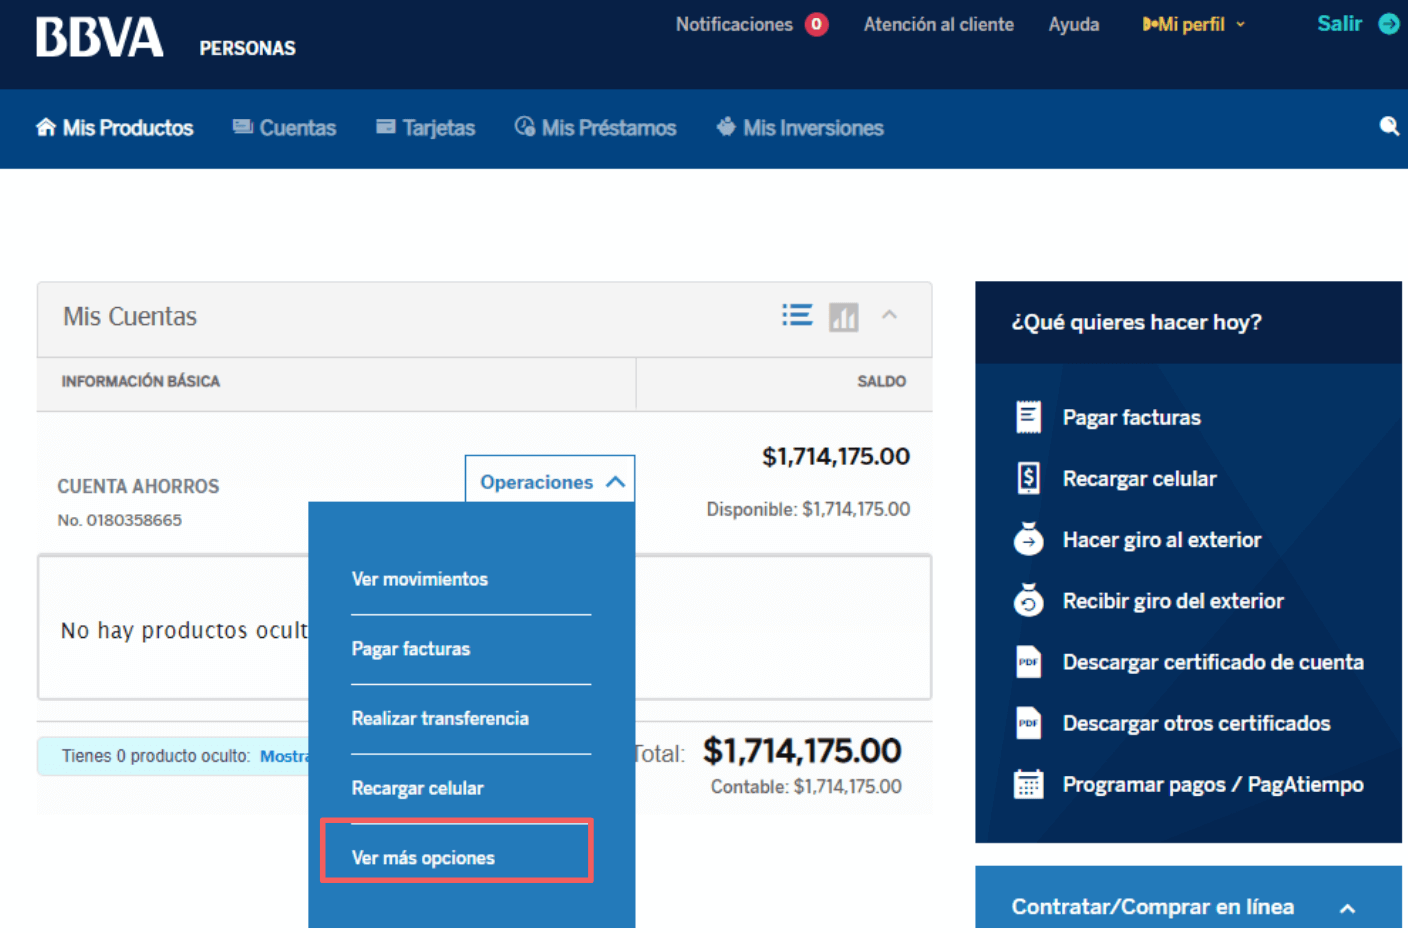The height and width of the screenshot is (933, 1408).
Task: Open Notificaciones in the top bar
Action: (x=734, y=24)
